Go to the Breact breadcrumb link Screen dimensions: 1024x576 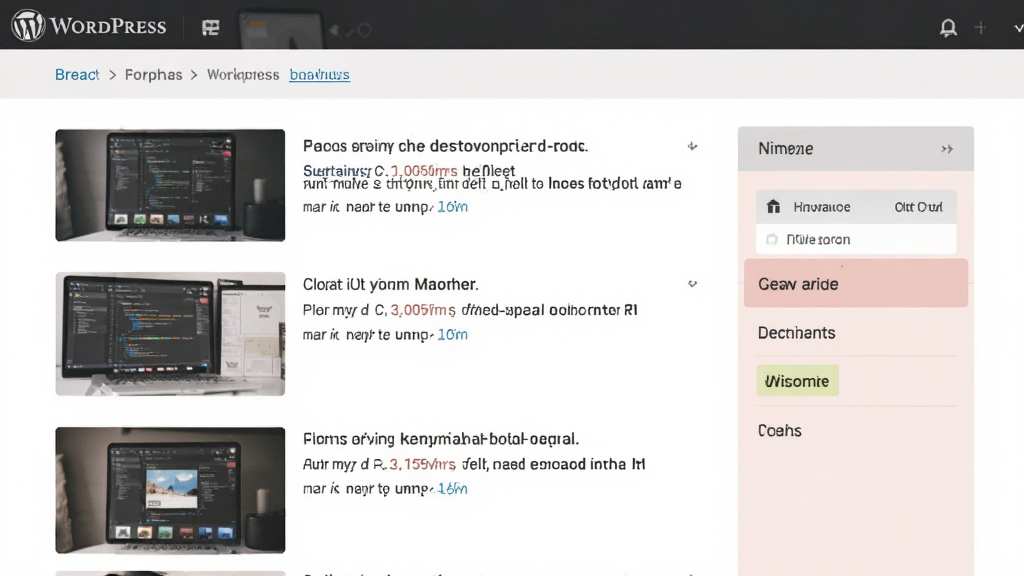tap(76, 74)
